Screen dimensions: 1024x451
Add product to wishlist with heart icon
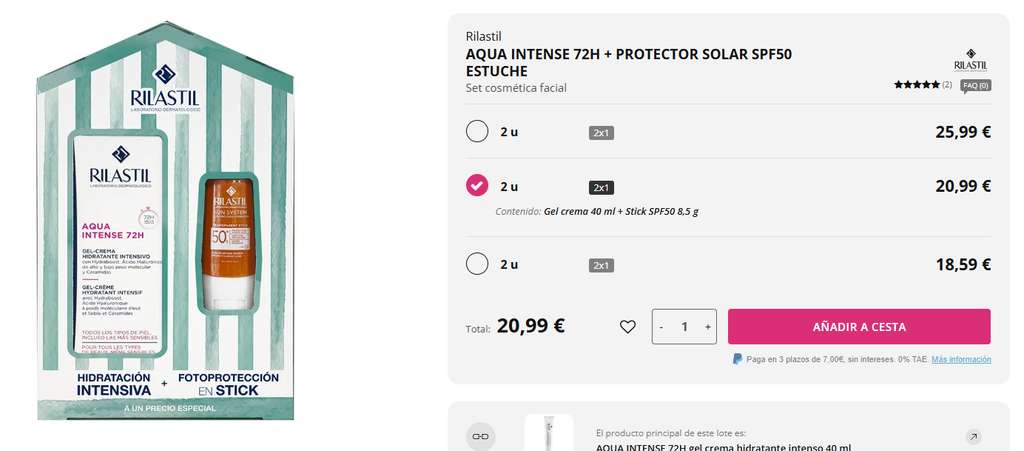(x=628, y=327)
